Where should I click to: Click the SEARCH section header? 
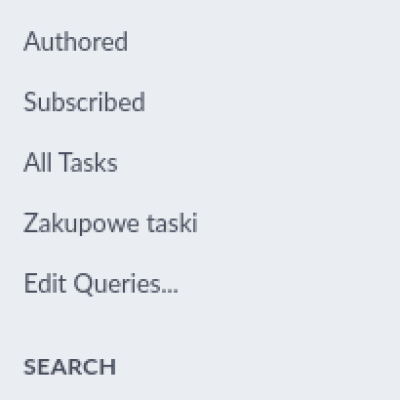click(x=70, y=367)
